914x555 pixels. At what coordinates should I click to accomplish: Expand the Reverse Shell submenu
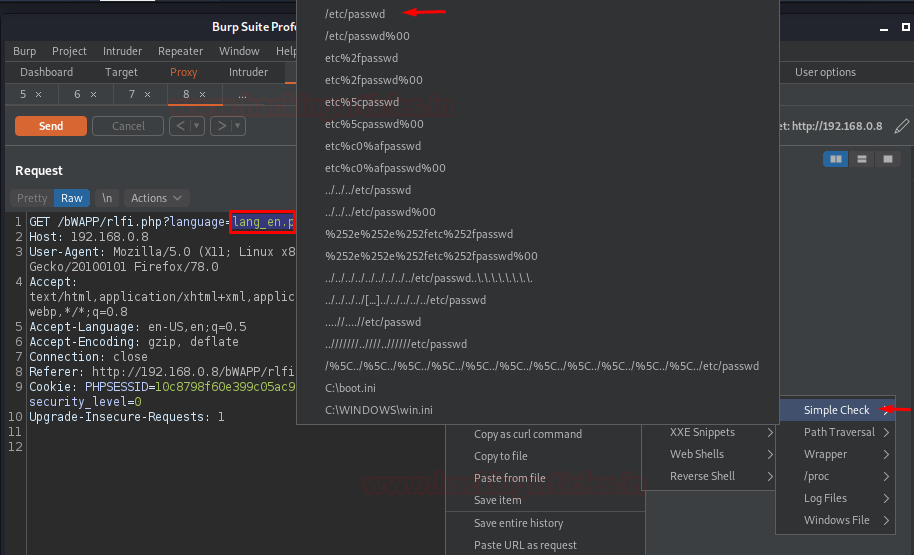pos(709,476)
